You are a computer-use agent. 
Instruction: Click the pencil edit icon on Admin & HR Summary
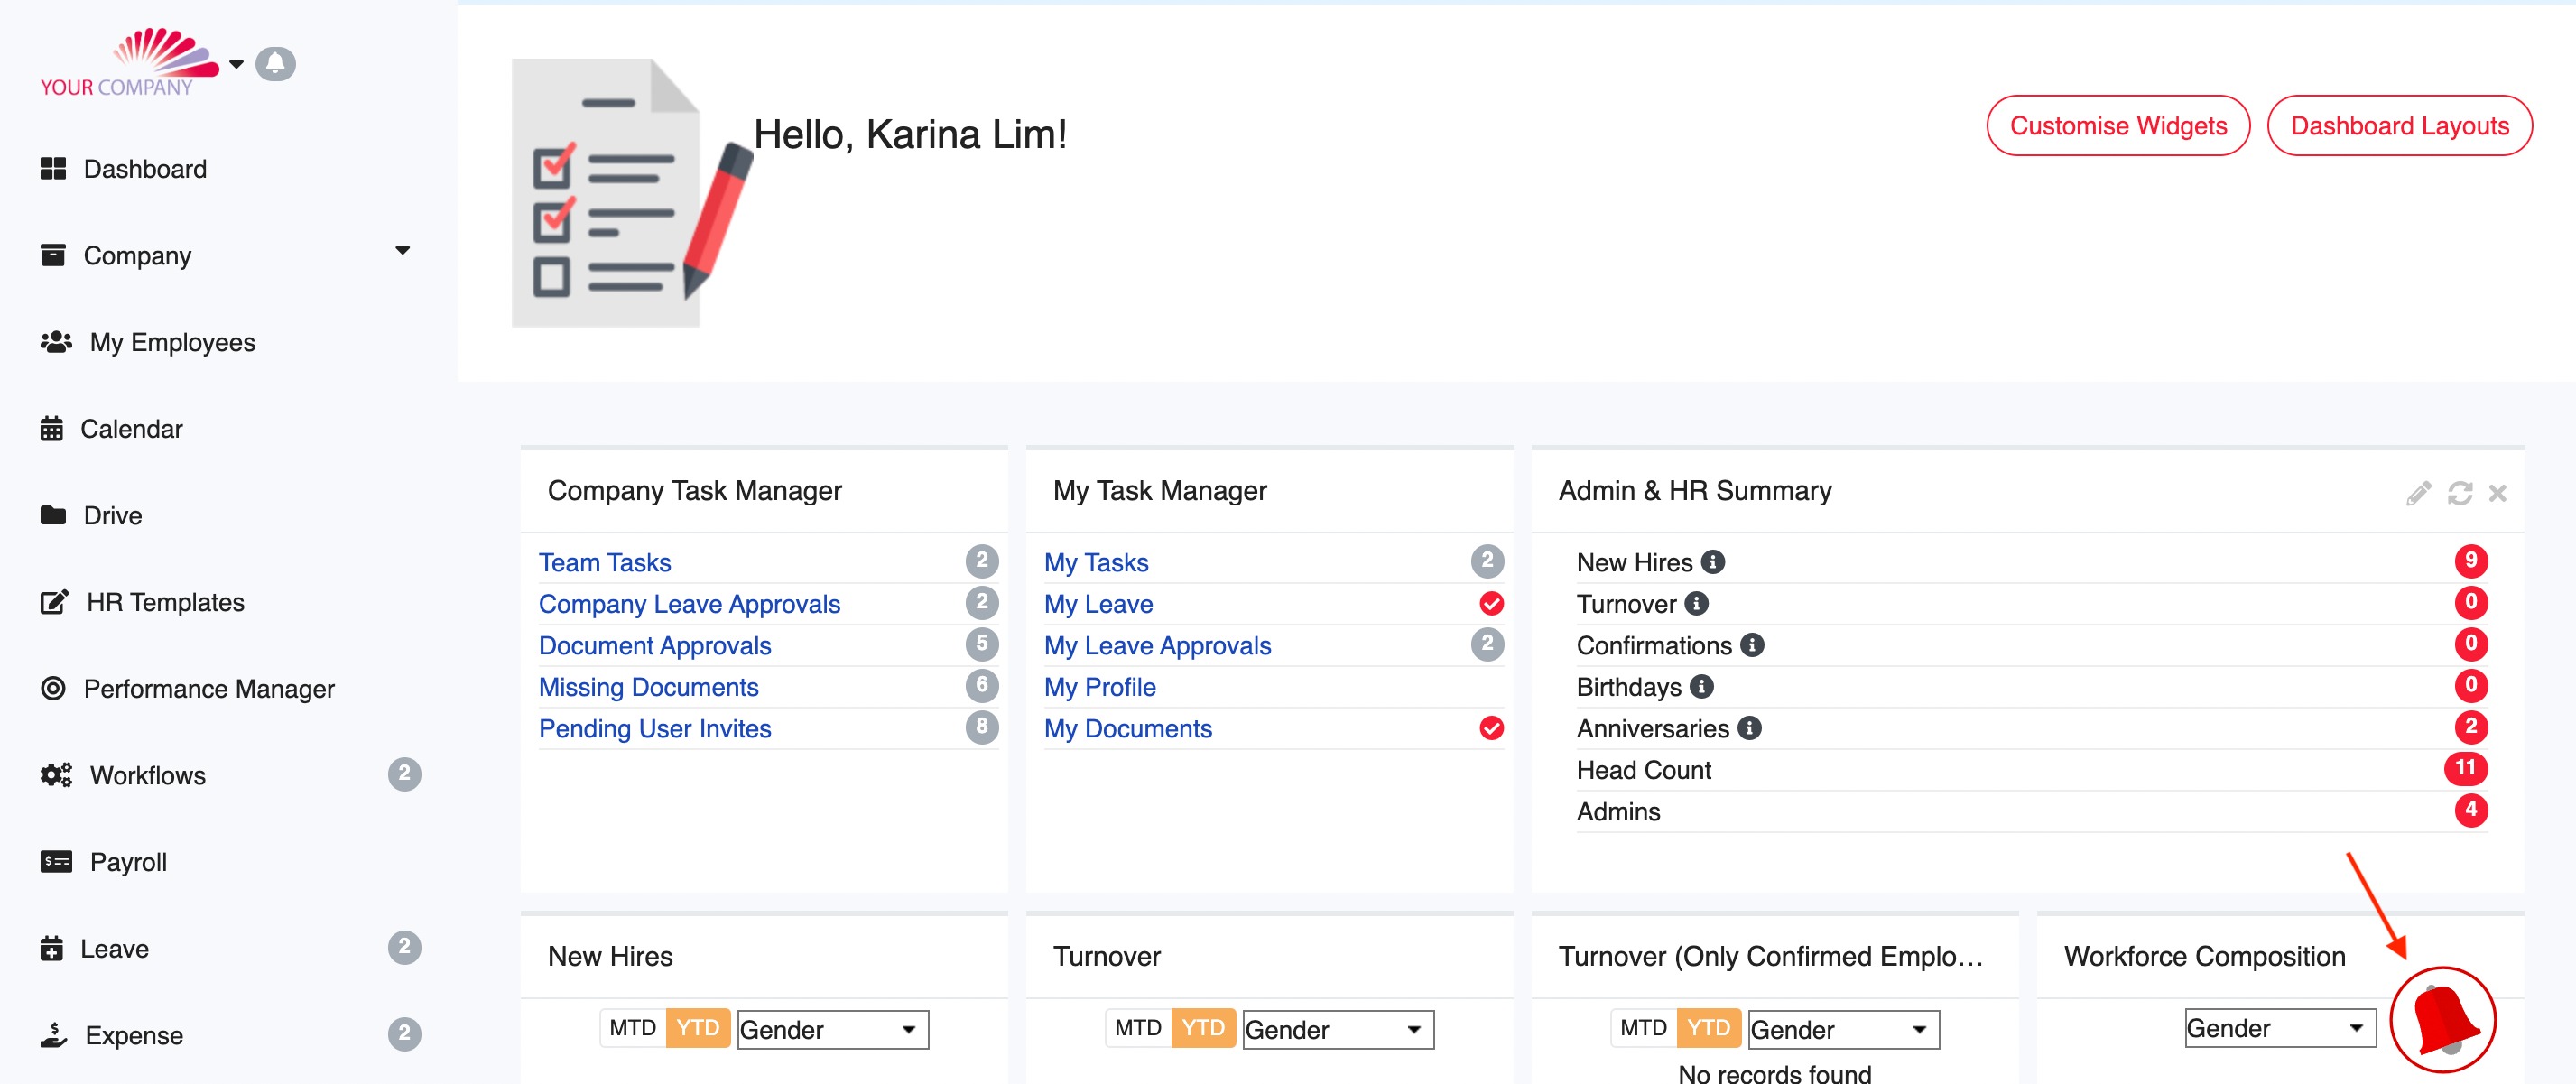(2418, 493)
